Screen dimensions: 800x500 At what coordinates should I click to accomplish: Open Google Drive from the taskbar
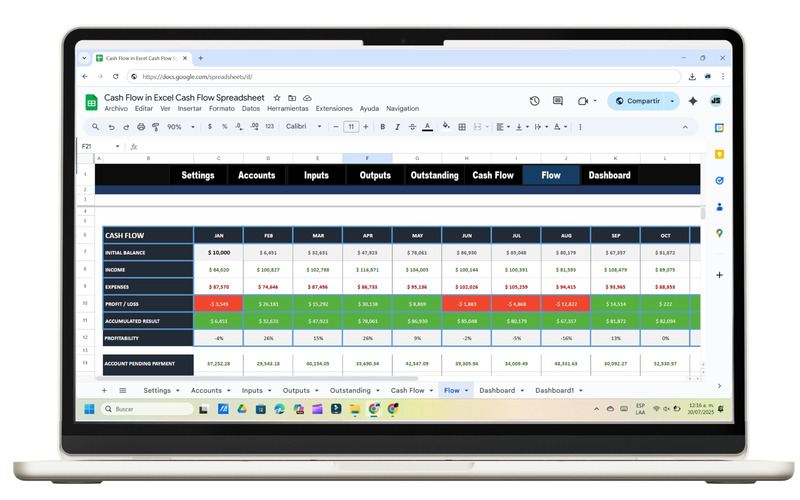(x=242, y=409)
